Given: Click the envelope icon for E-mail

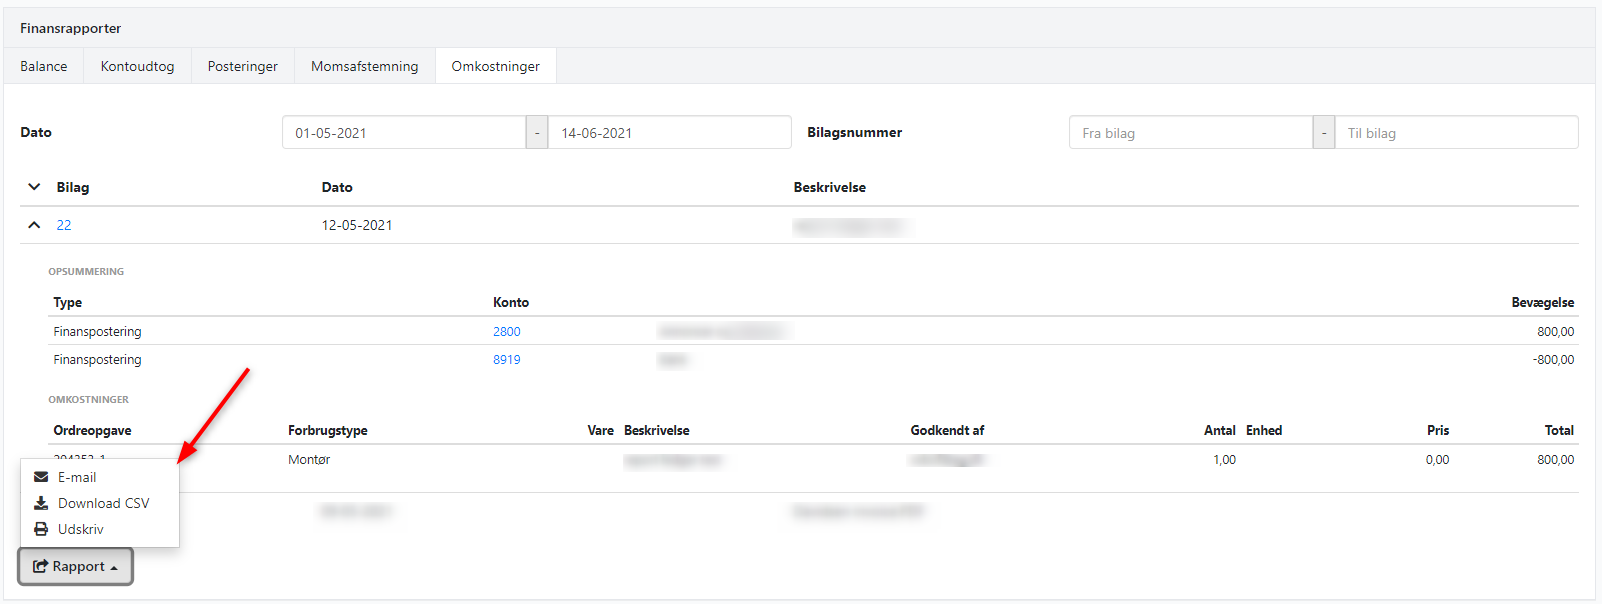Looking at the screenshot, I should coord(41,477).
